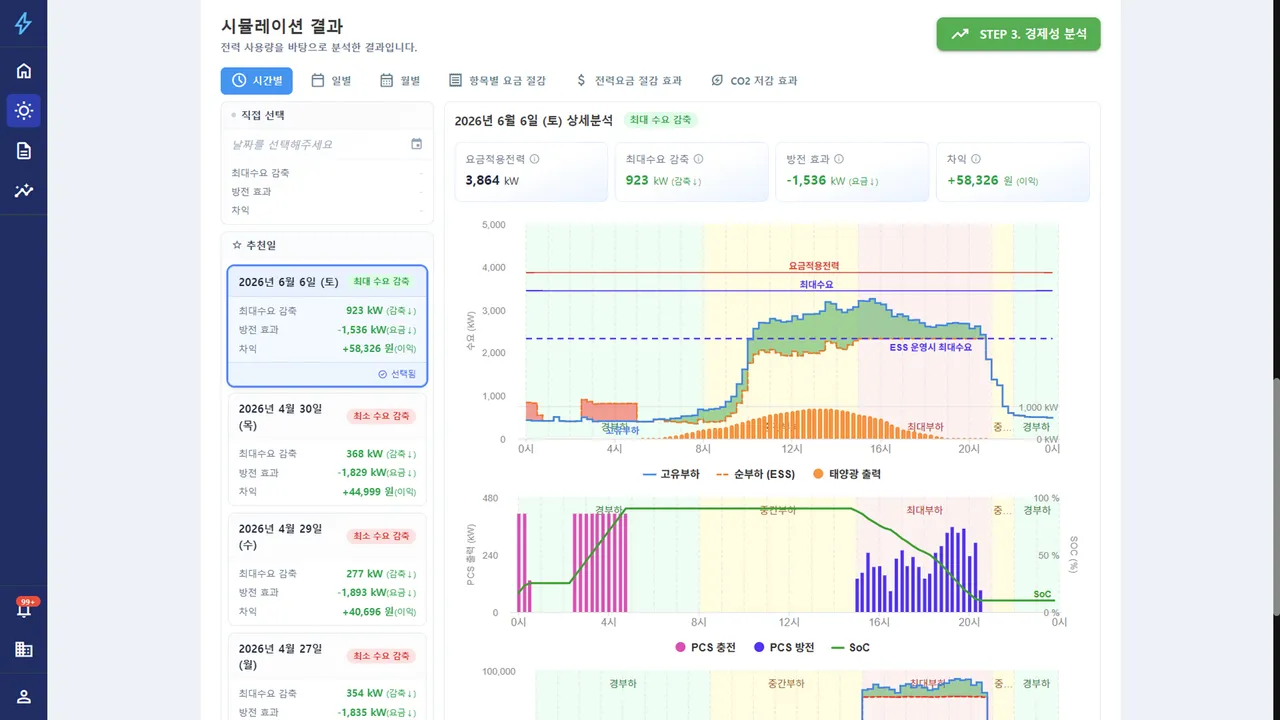Toggle PCS 방전 legend item

click(x=785, y=647)
